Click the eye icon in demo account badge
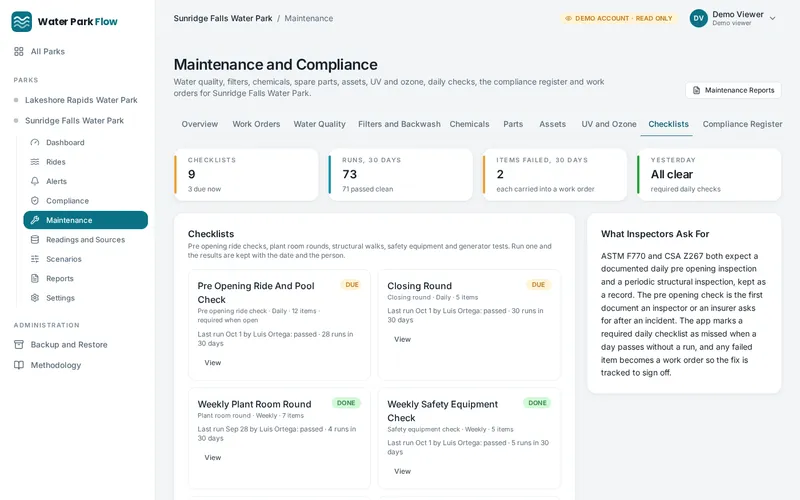800x500 pixels. (568, 18)
